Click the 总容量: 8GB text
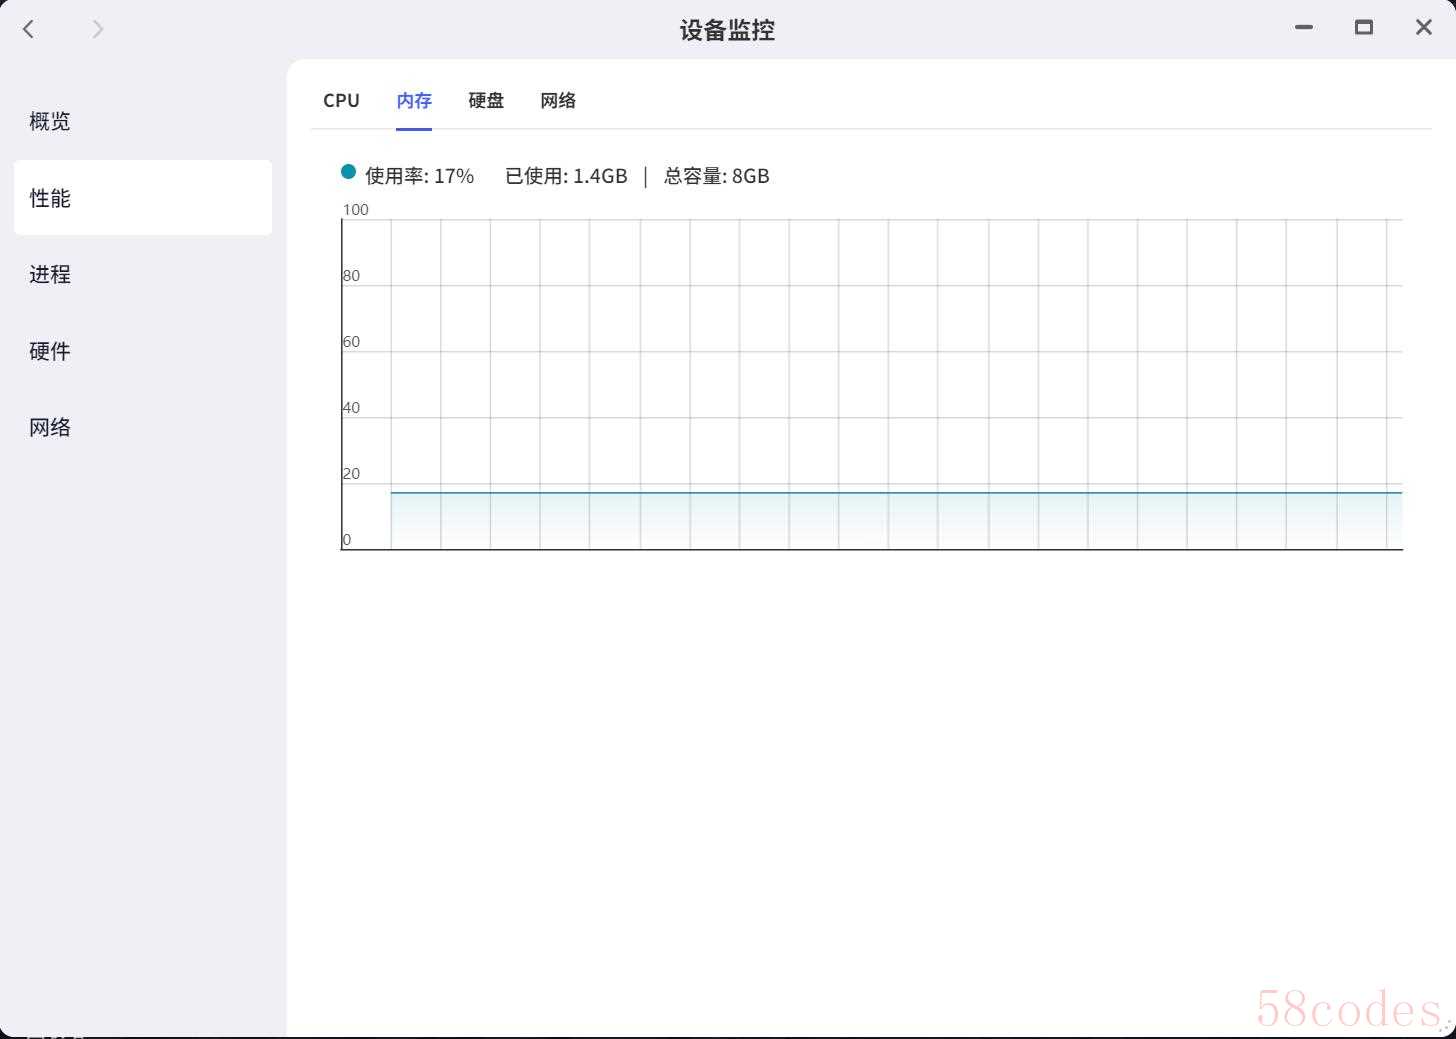The width and height of the screenshot is (1456, 1039). click(x=716, y=176)
